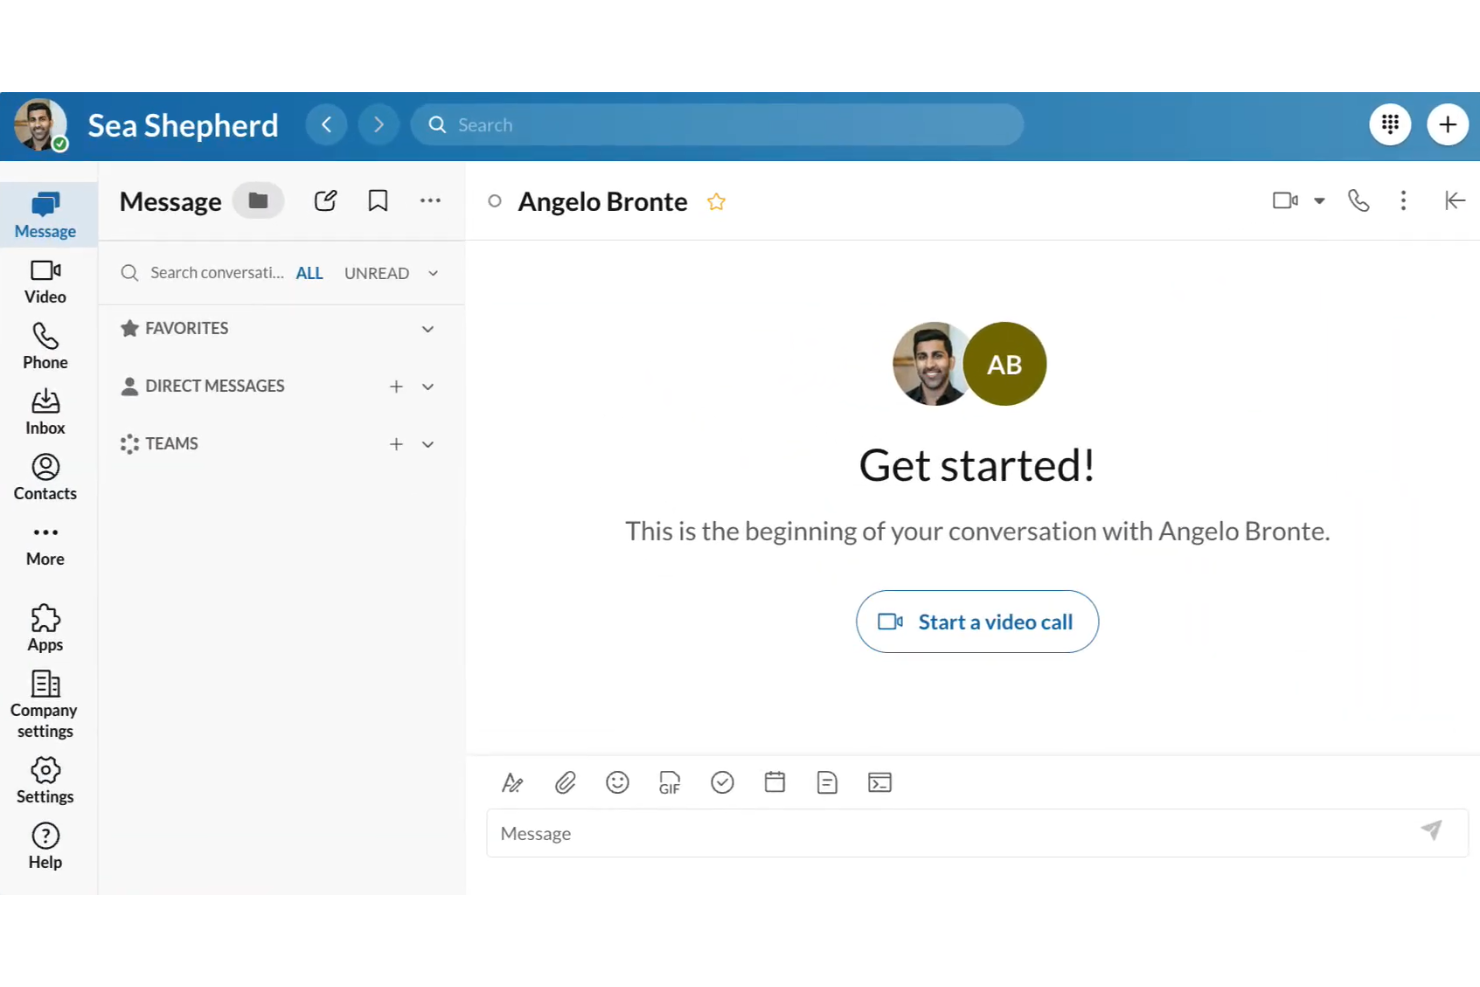Open Help in sidebar
1480x987 pixels.
45,847
